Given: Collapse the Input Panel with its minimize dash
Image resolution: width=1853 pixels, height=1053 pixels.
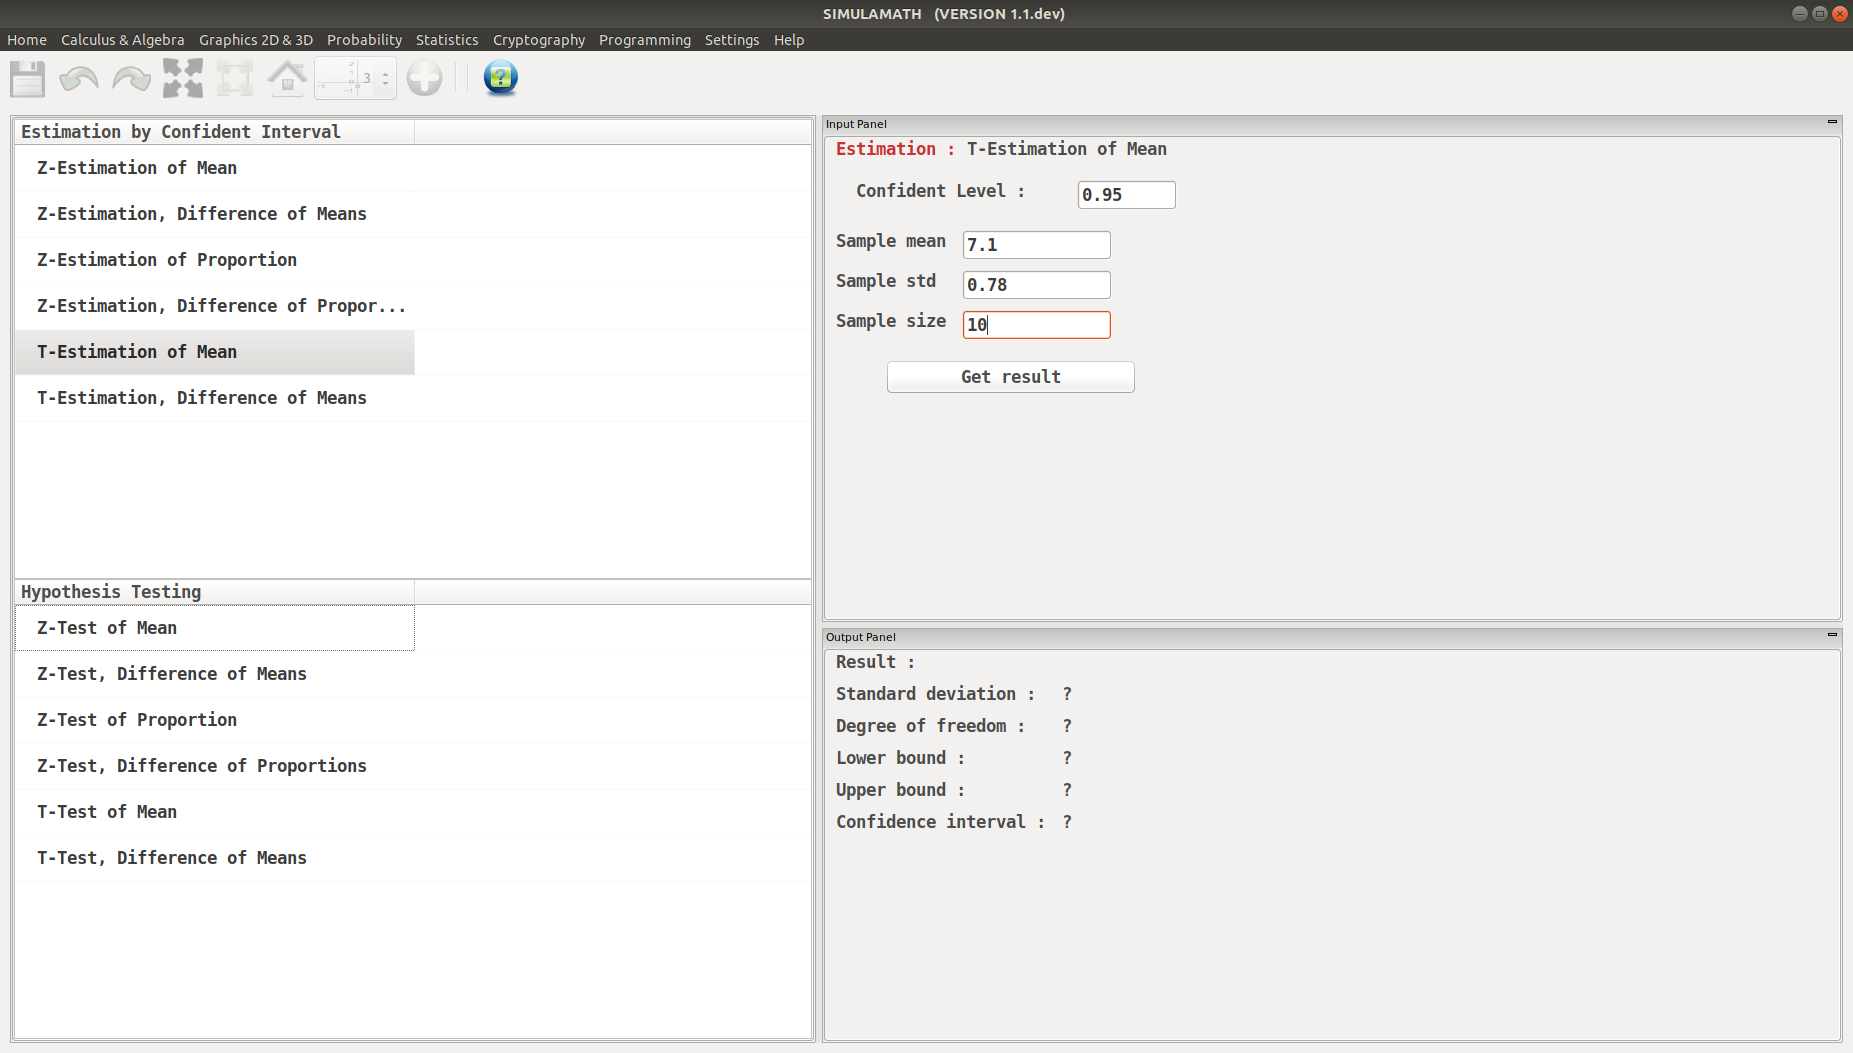Looking at the screenshot, I should 1832,122.
